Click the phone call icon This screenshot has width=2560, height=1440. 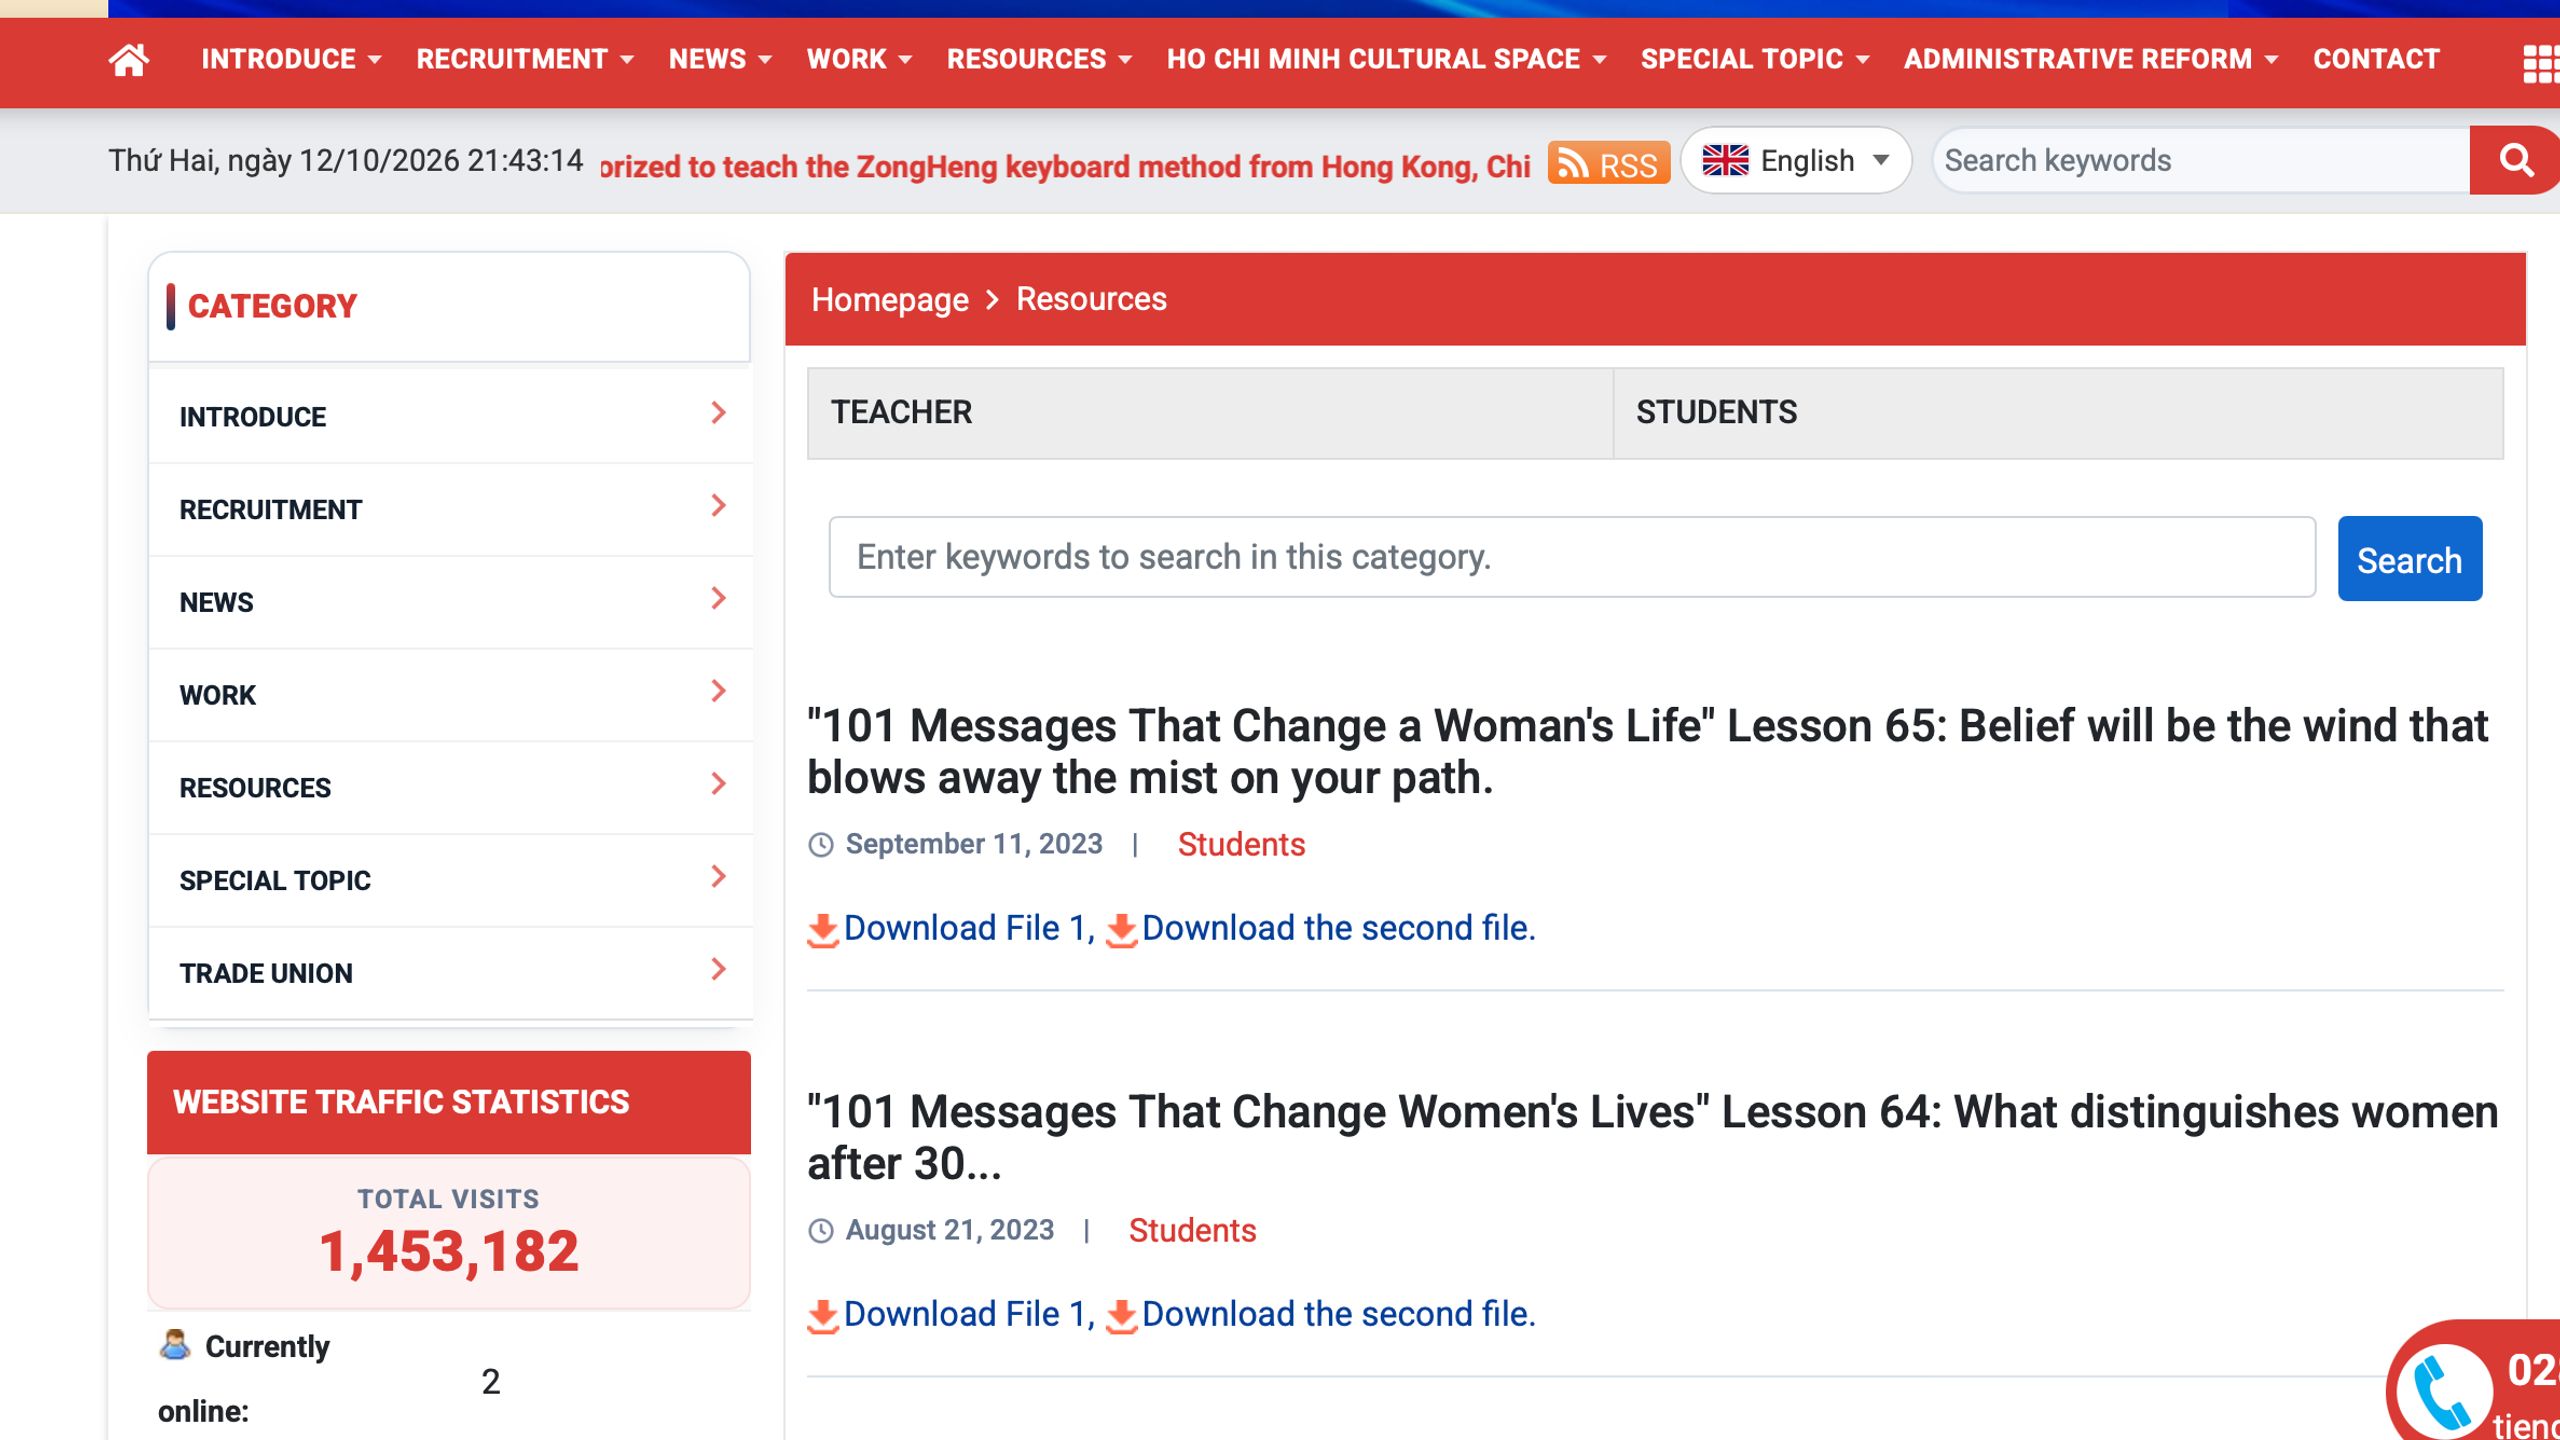coord(2442,1390)
